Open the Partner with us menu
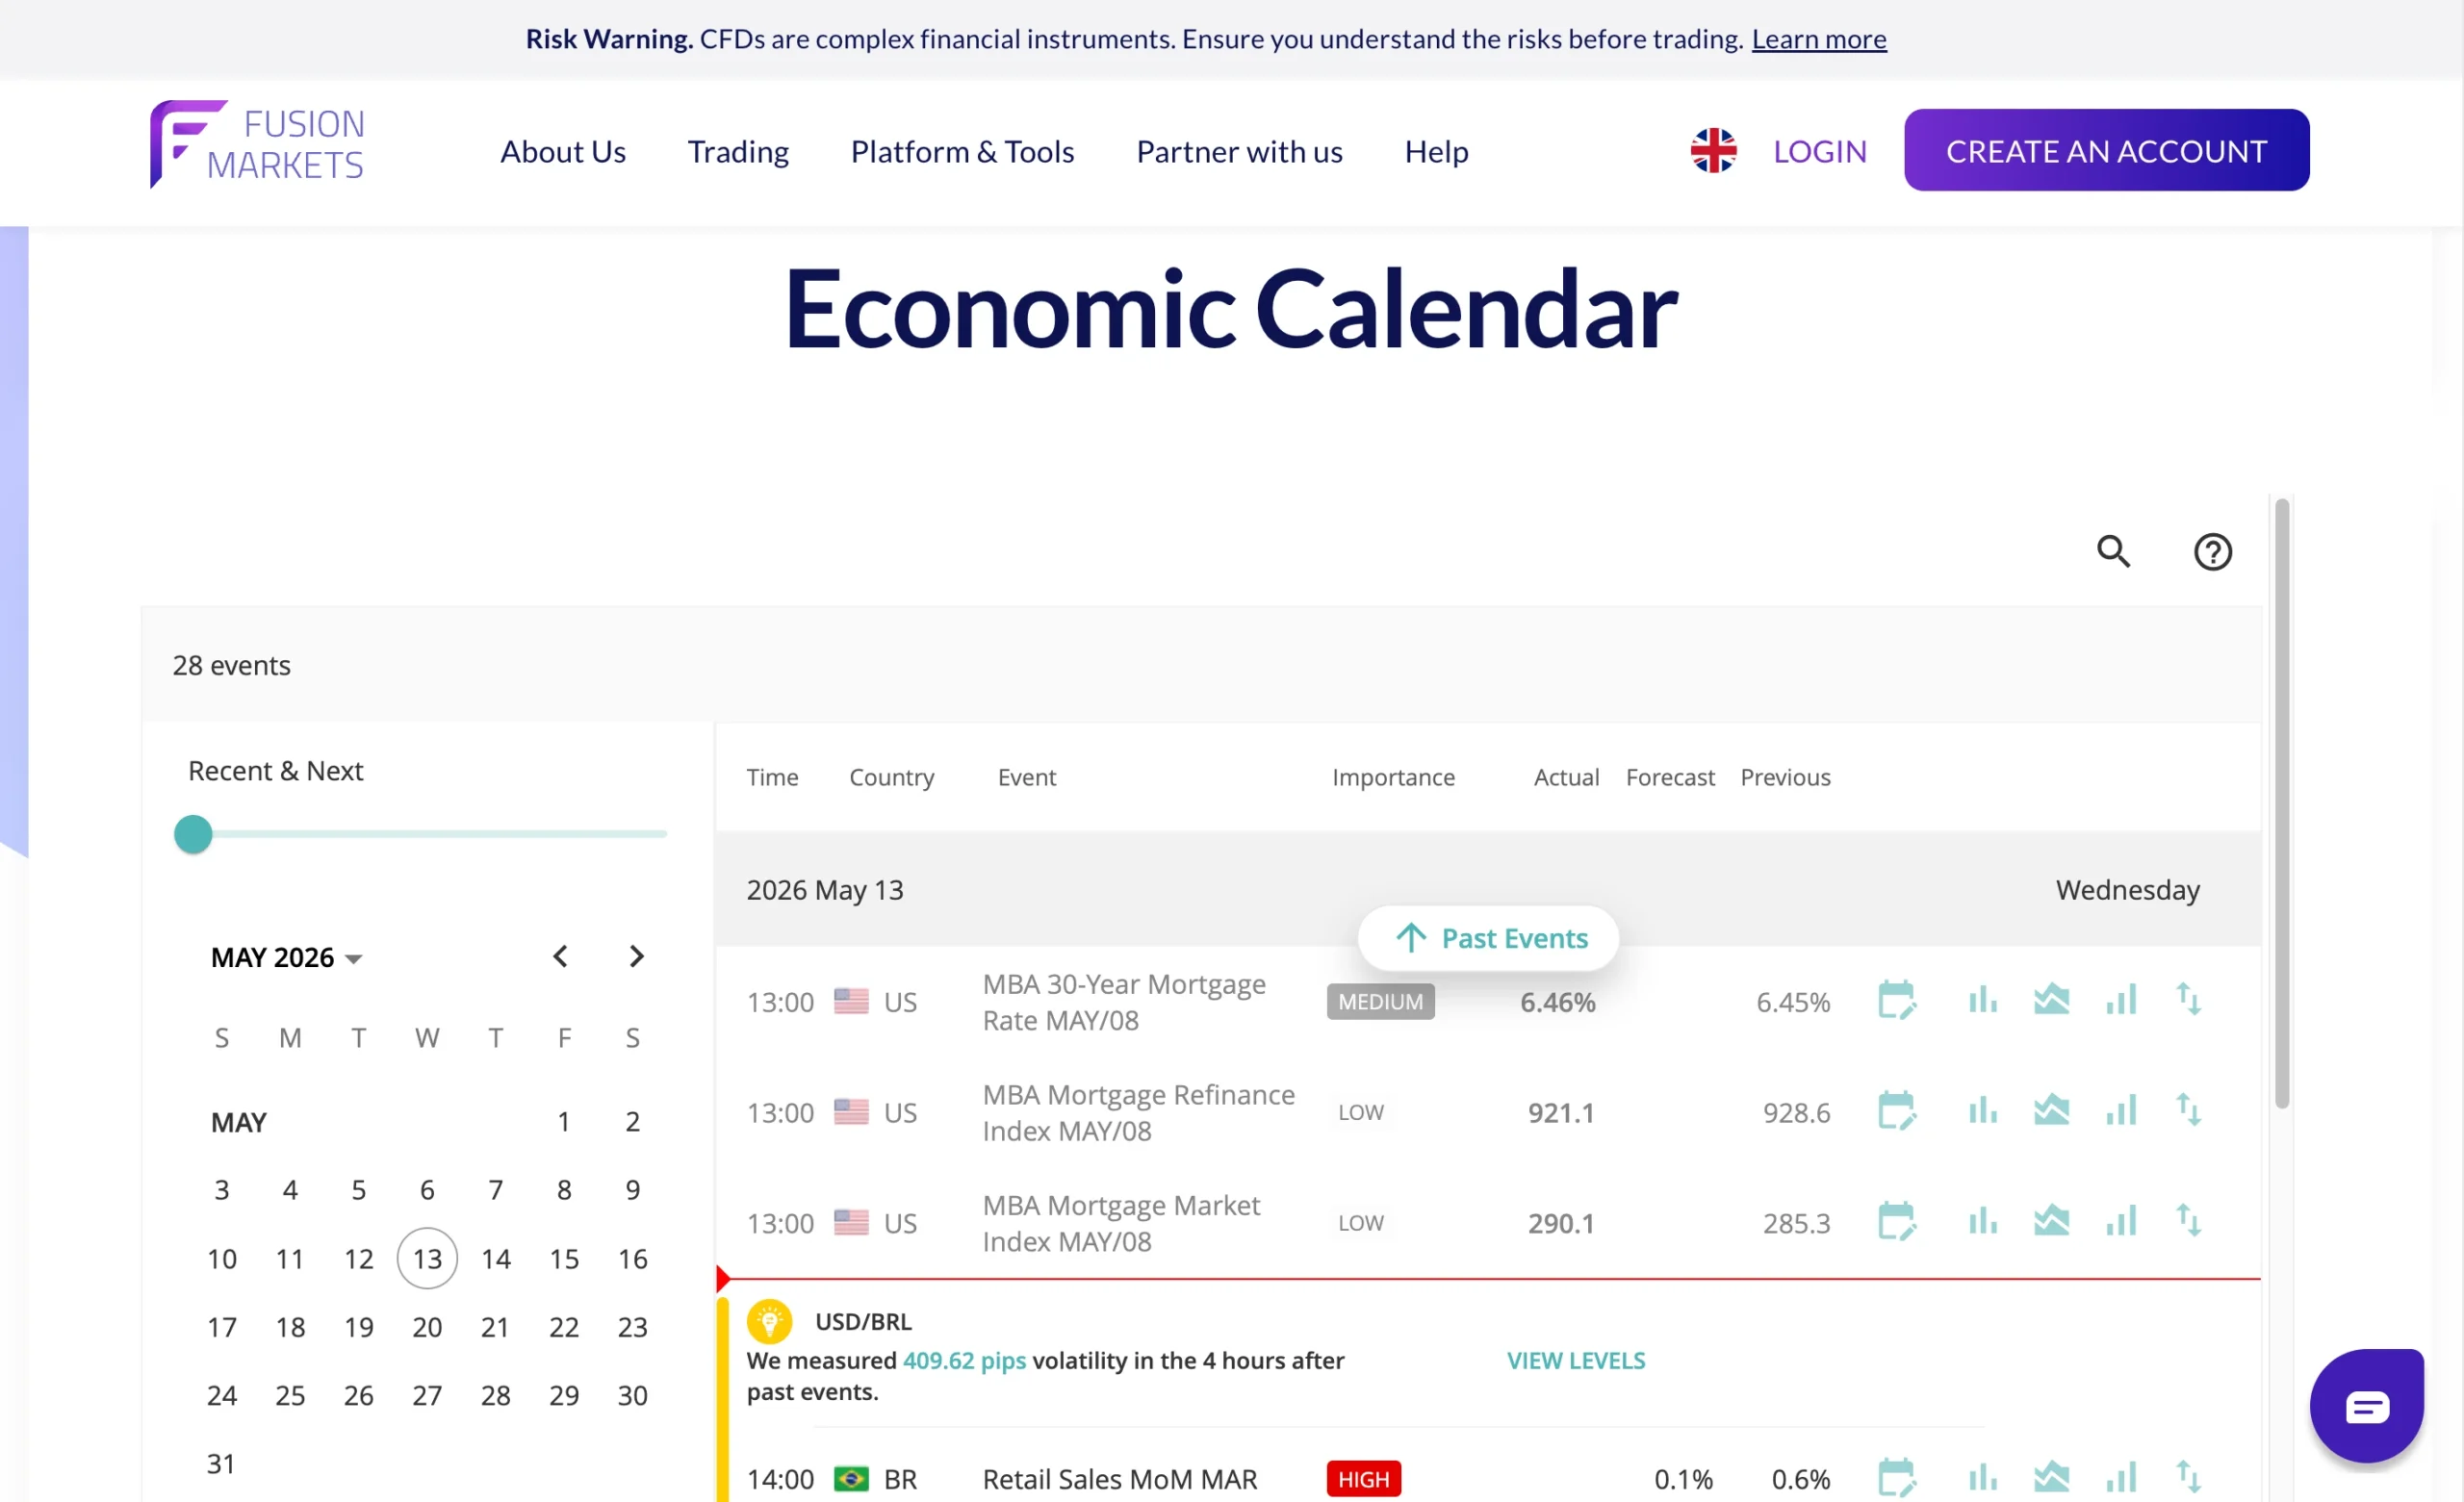This screenshot has width=2464, height=1502. (x=1239, y=152)
